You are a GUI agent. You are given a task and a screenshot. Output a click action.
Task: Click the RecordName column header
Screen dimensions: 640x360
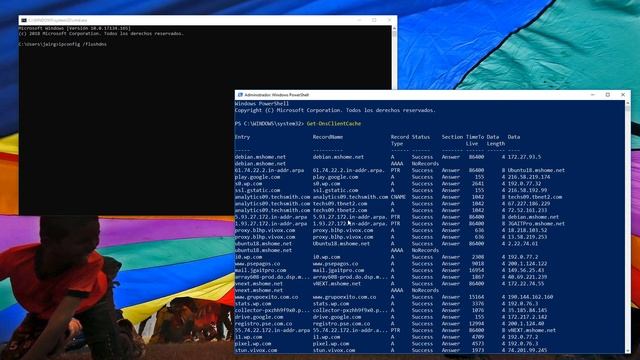coord(328,137)
